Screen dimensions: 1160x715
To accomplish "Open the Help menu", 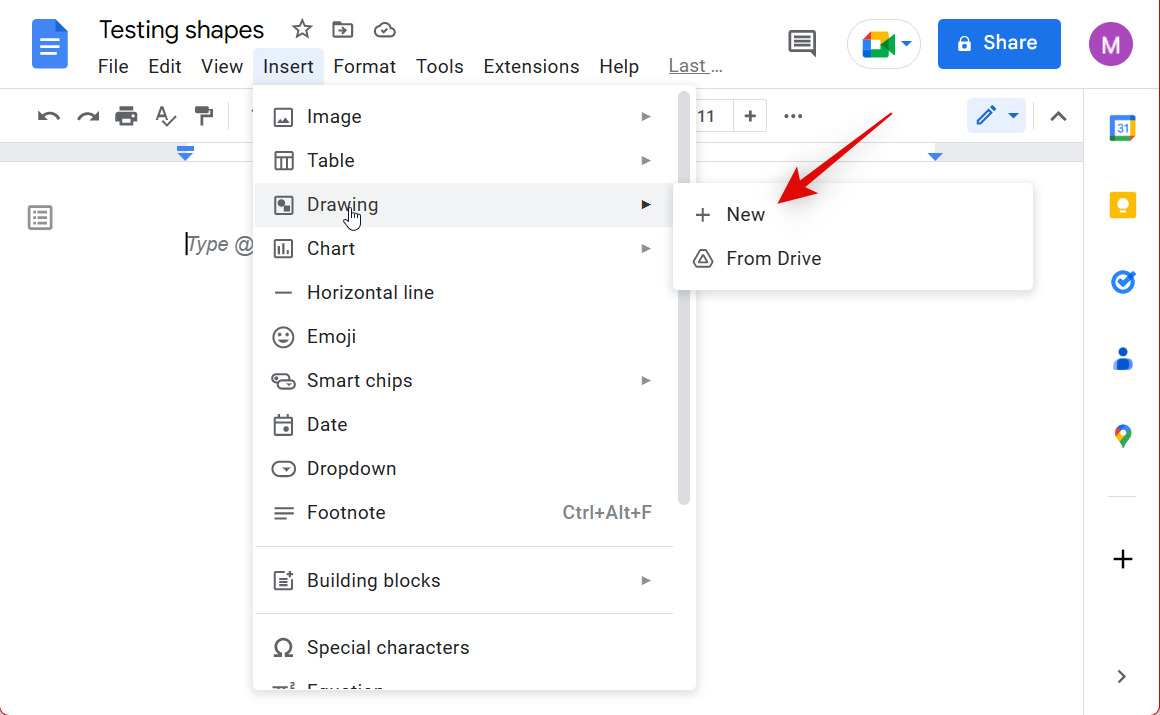I will pyautogui.click(x=619, y=67).
